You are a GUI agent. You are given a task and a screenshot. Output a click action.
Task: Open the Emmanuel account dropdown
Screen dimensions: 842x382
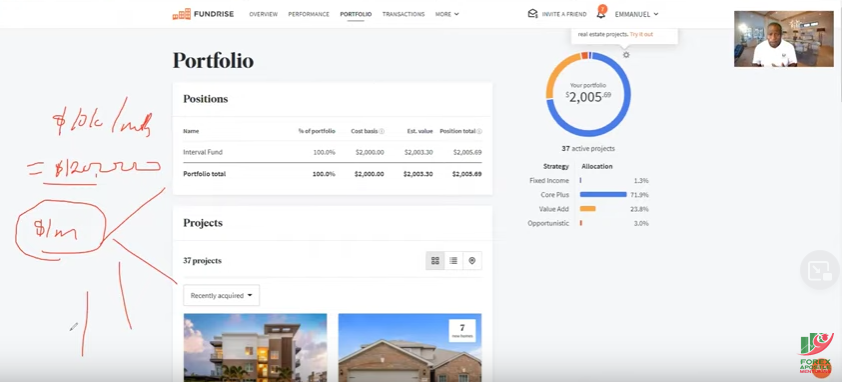(x=636, y=15)
